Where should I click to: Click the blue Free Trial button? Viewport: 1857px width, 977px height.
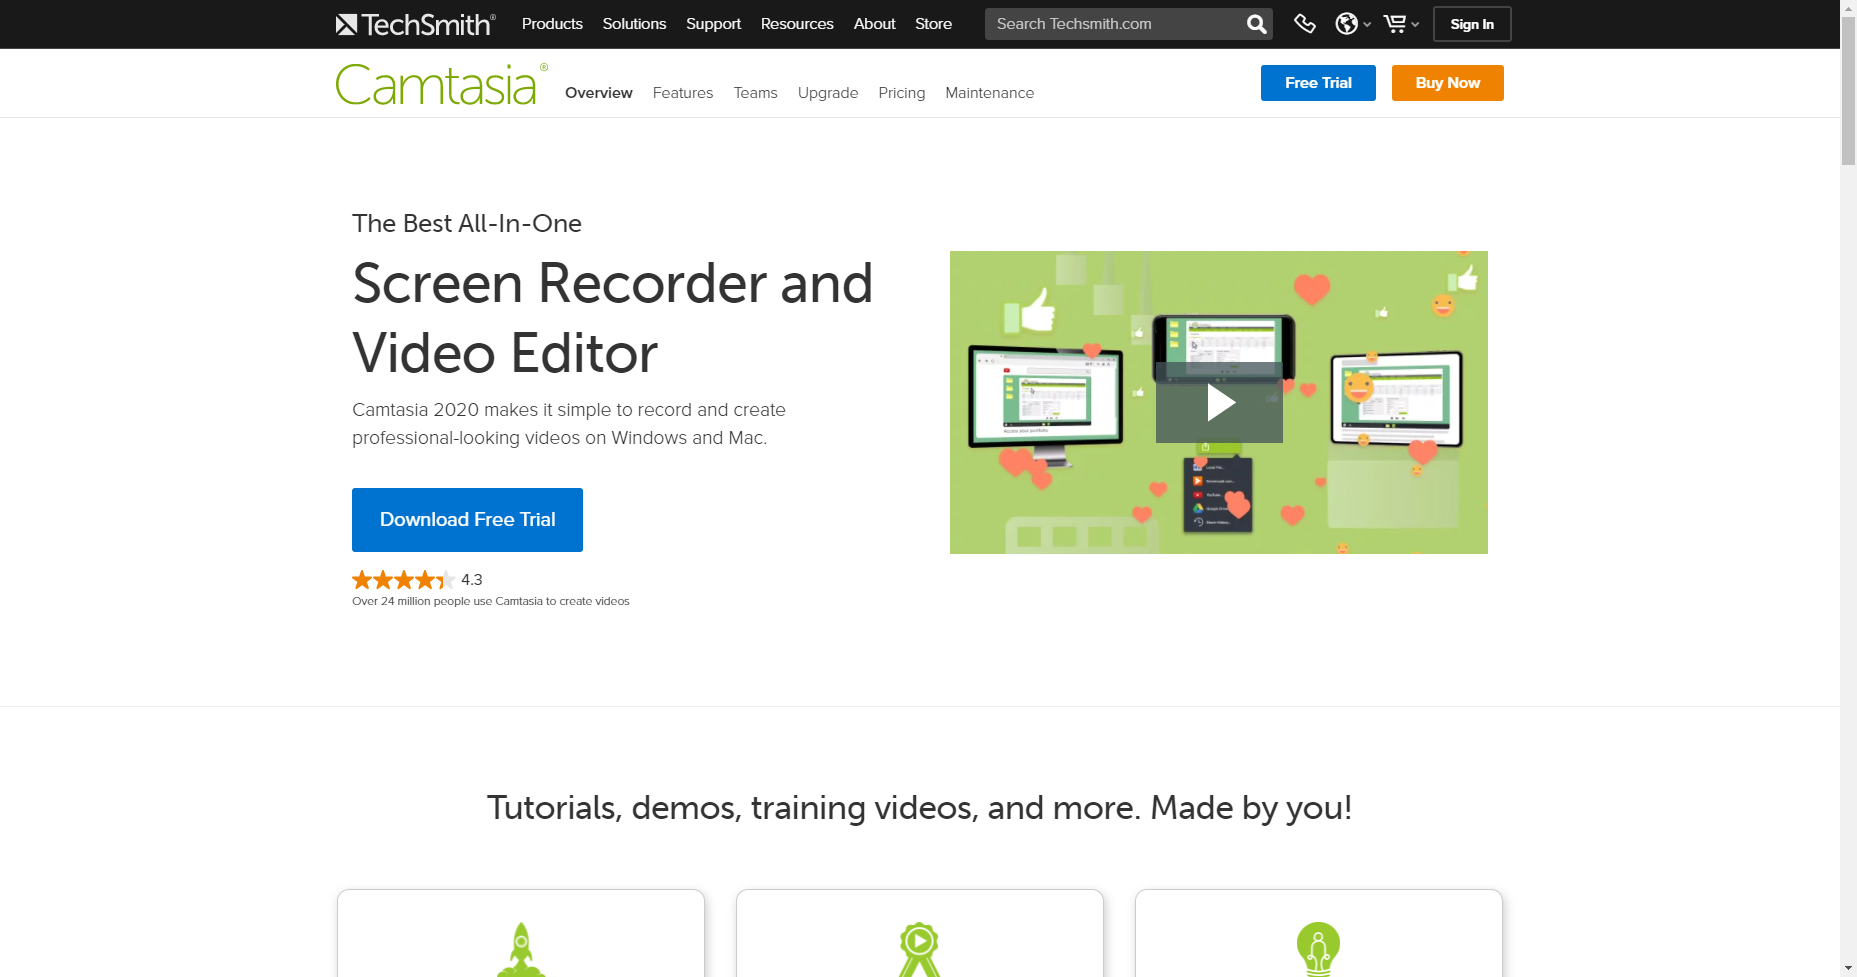point(1318,83)
